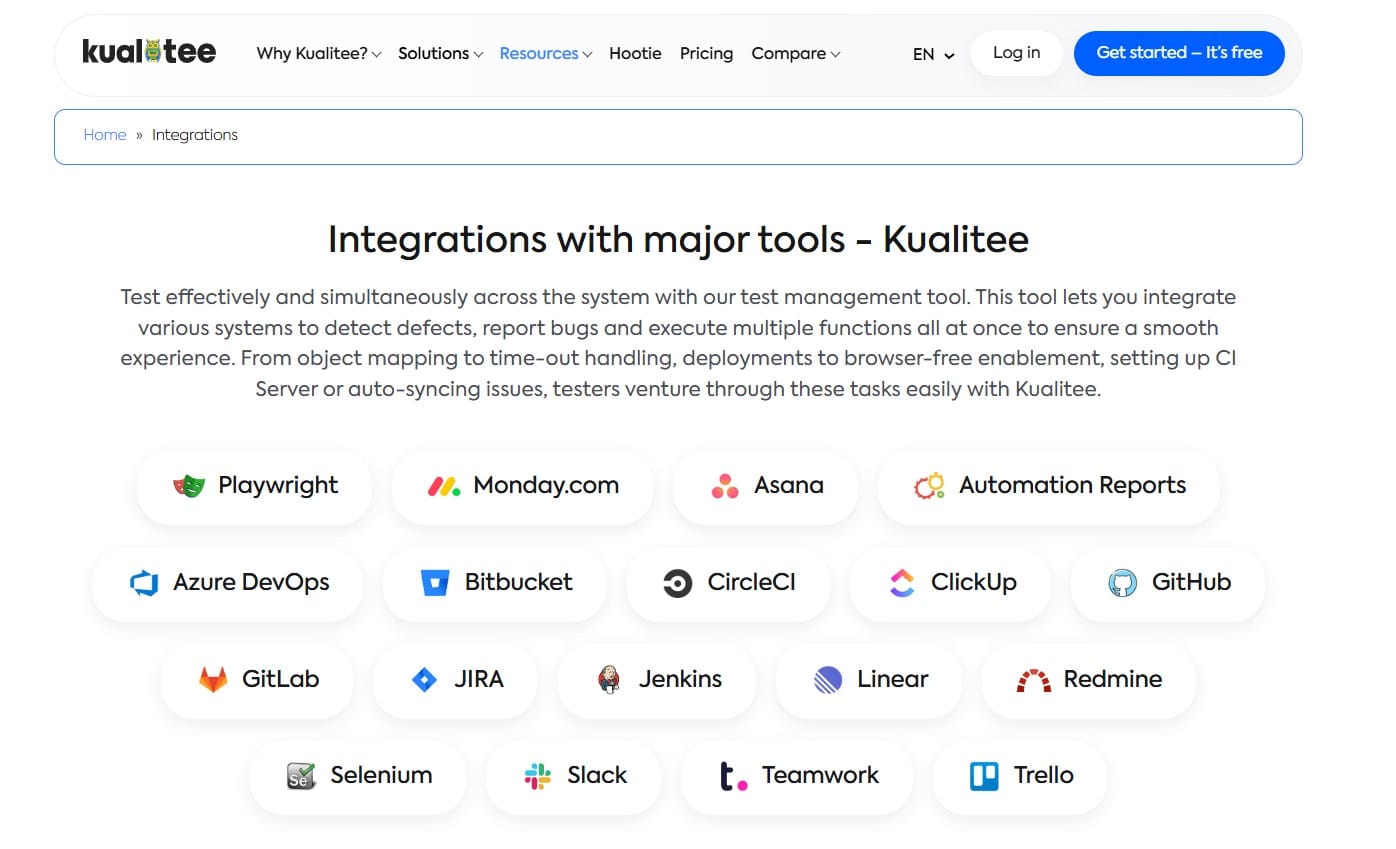1396x849 pixels.
Task: Click the Integrations breadcrumb text
Action: [x=195, y=135]
